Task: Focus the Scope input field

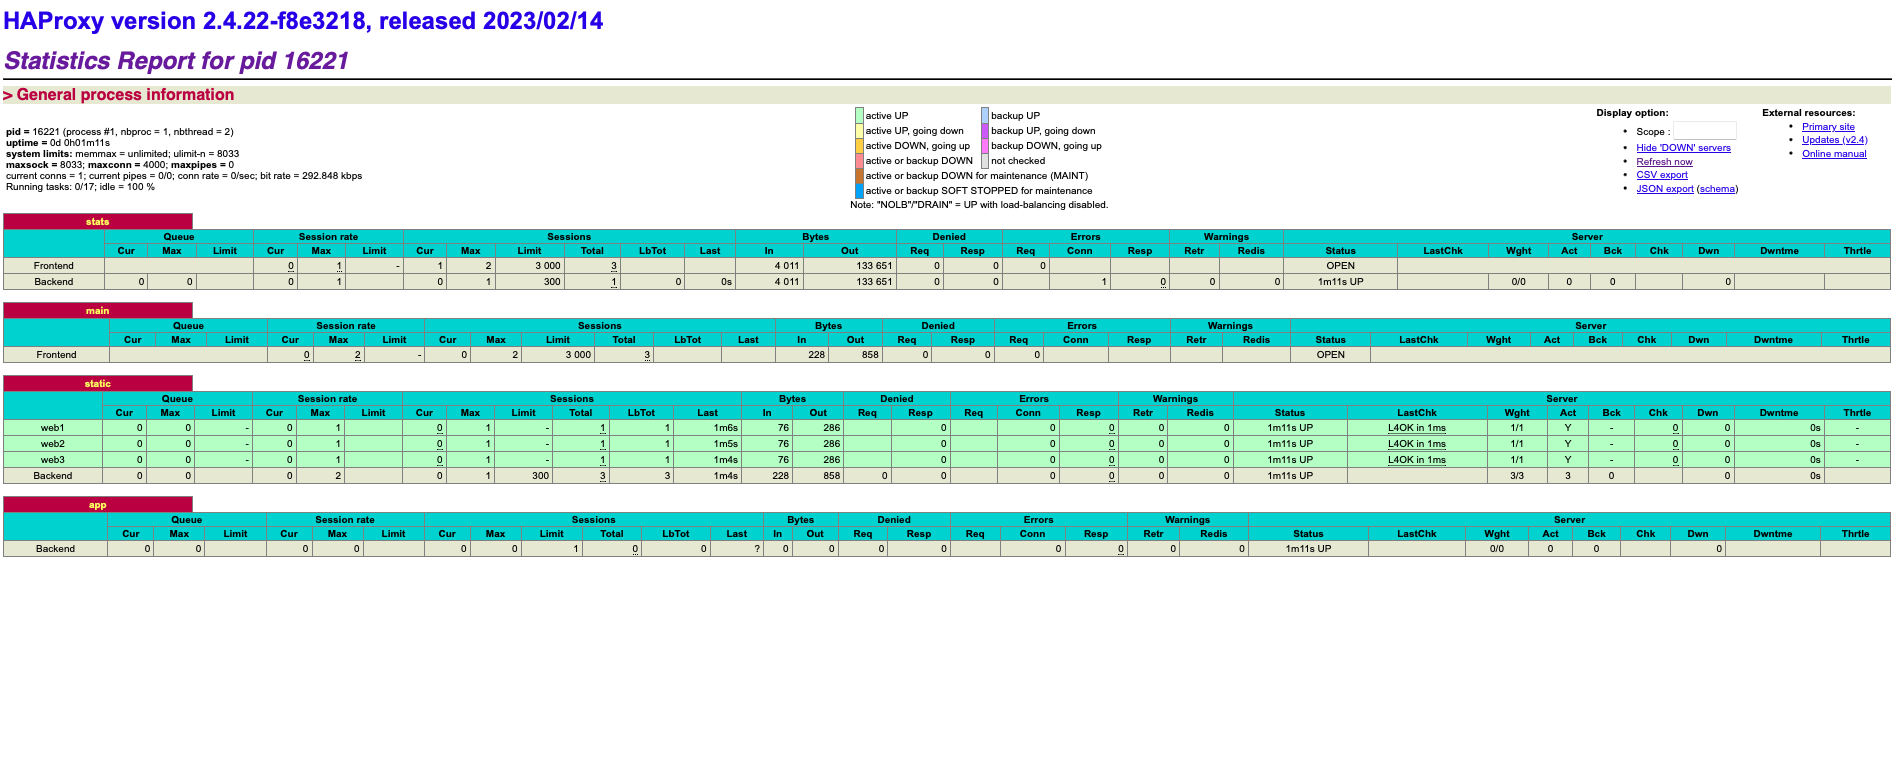Action: point(1705,131)
